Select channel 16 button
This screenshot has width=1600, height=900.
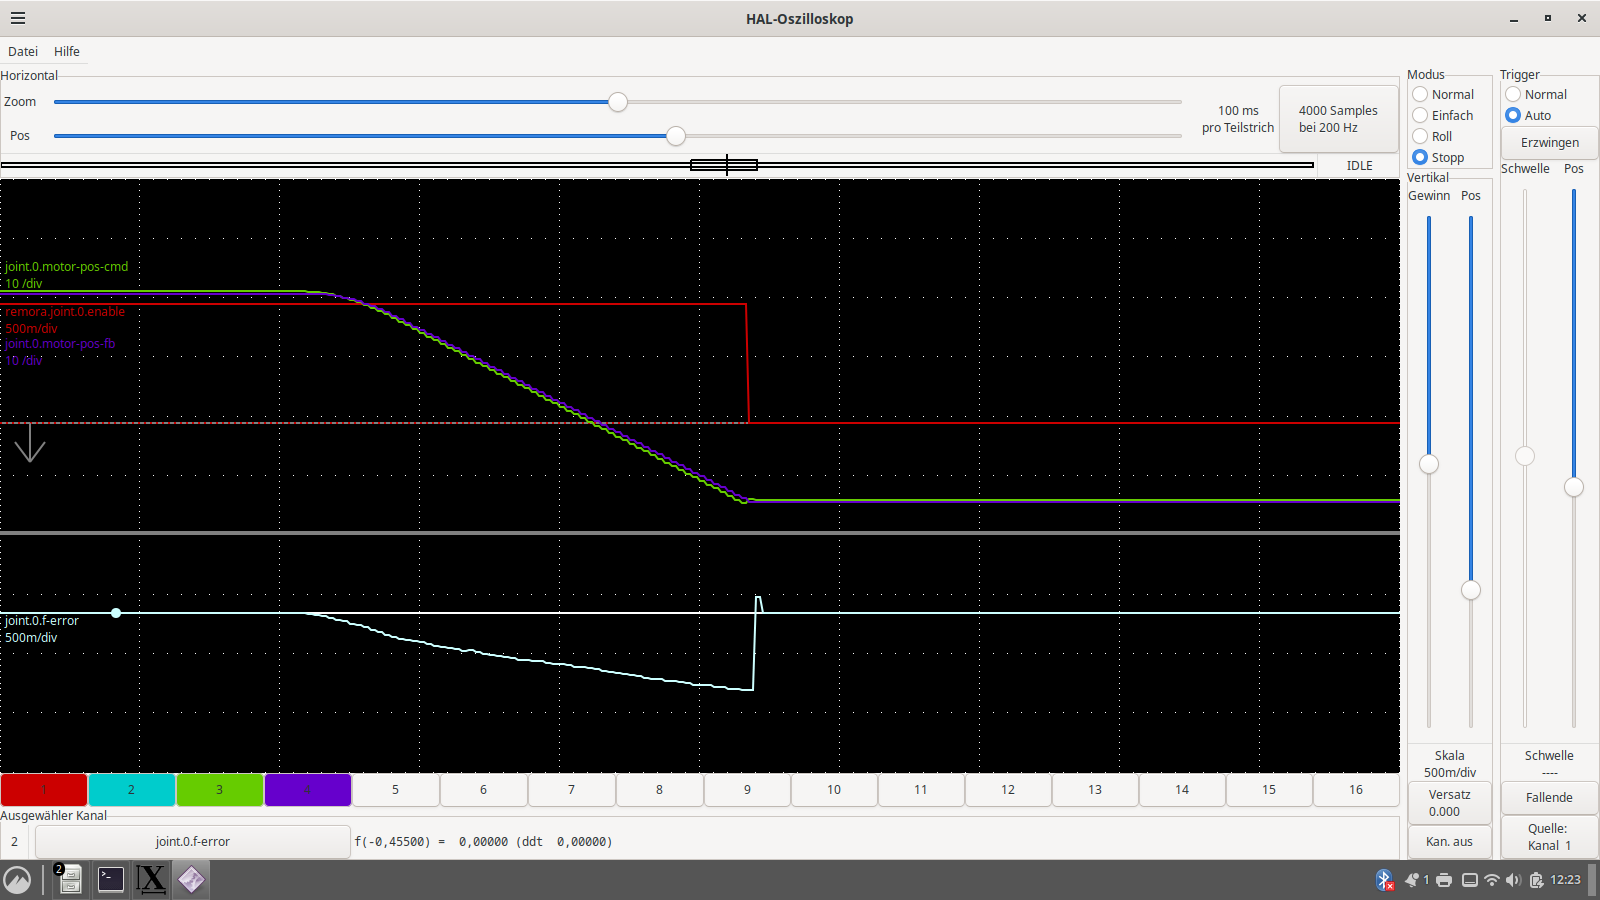1356,789
